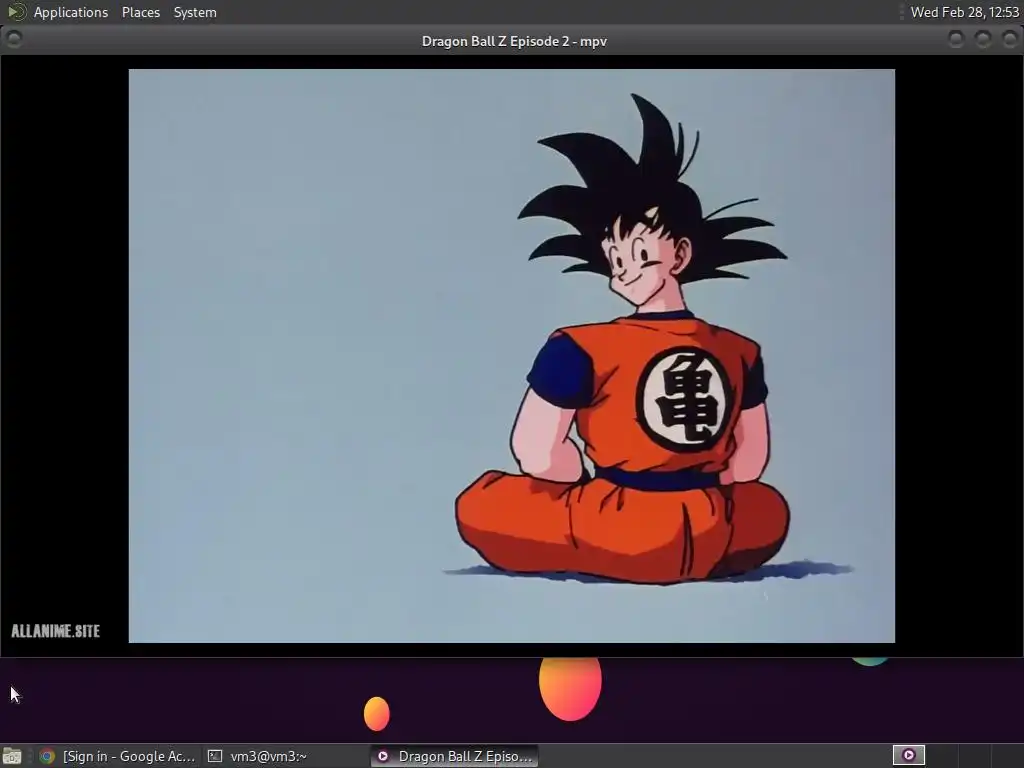This screenshot has width=1024, height=768.
Task: Click the Dragon Ball Z Episode 2 - mpv title bar
Action: 514,41
